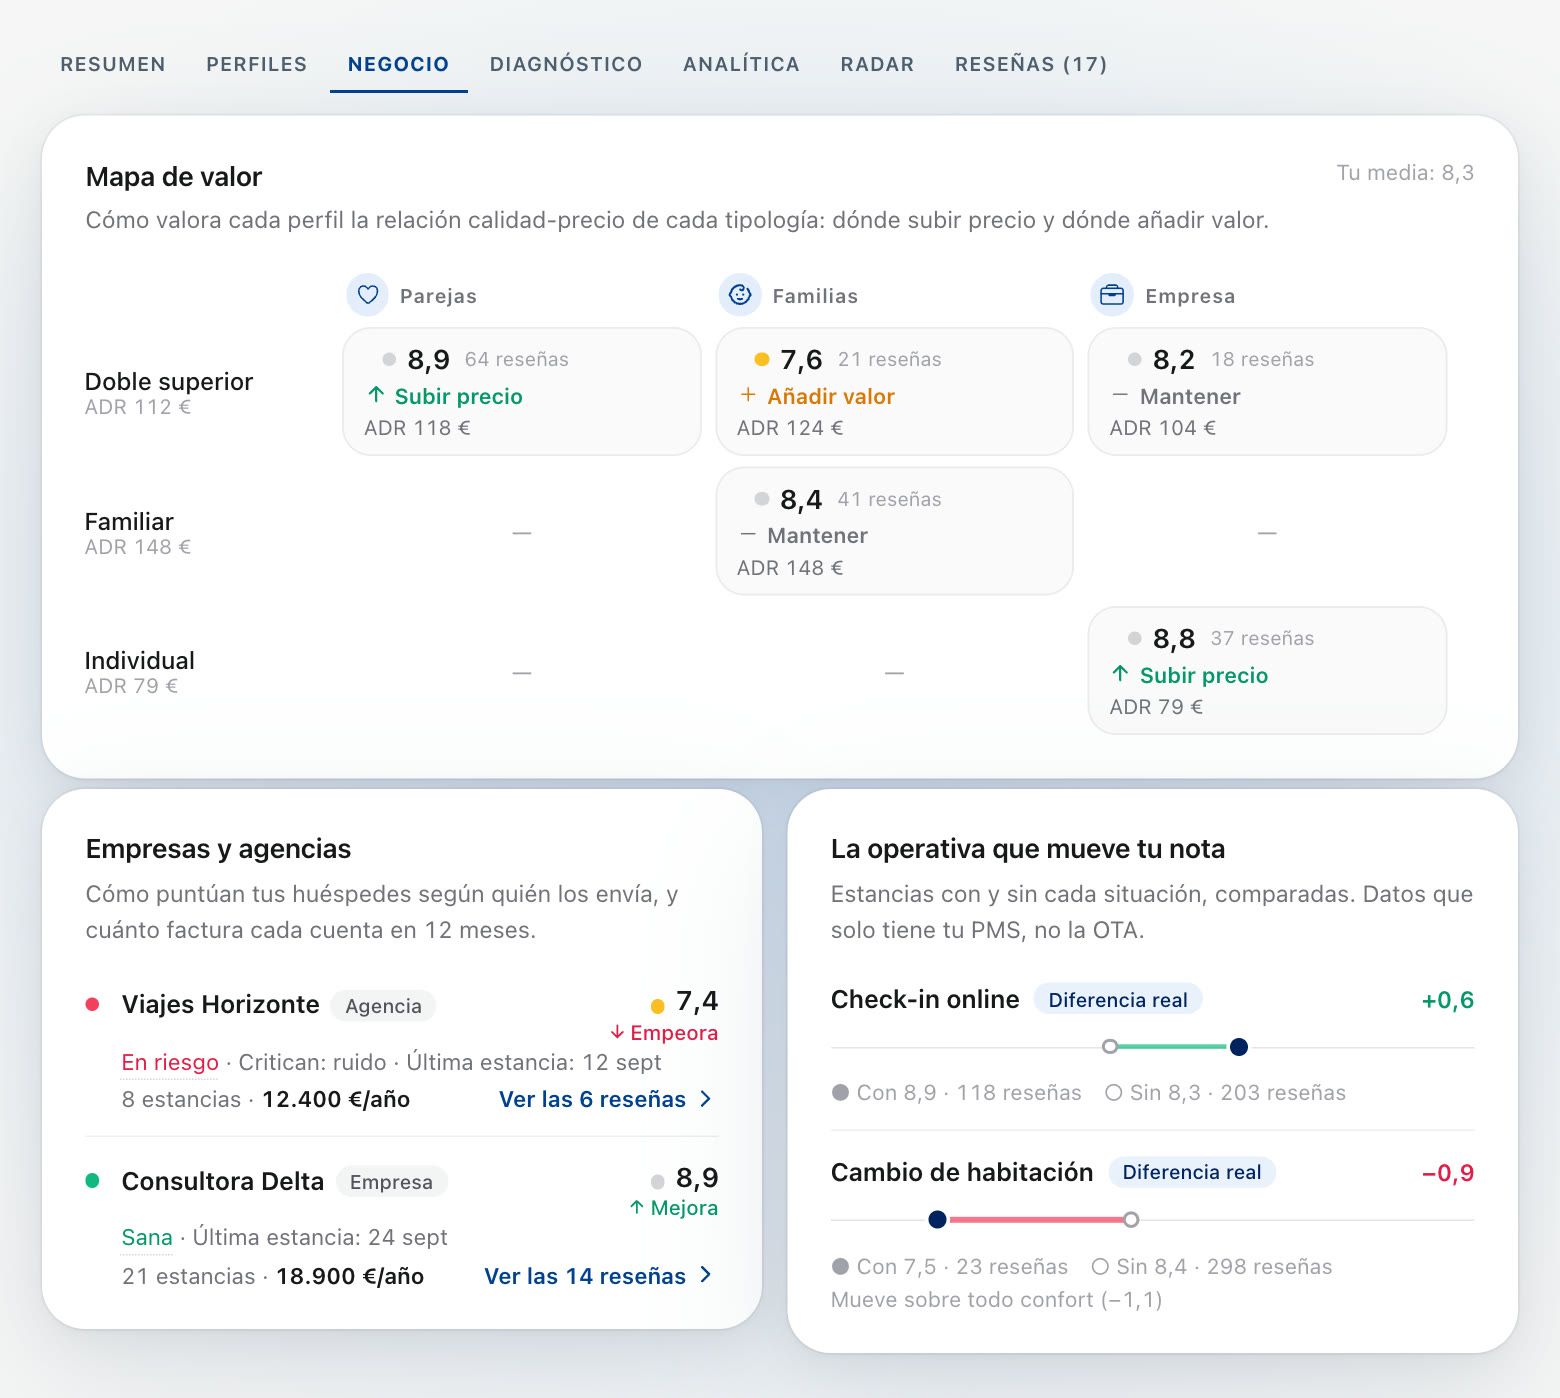Select the Negocio tab
The width and height of the screenshot is (1560, 1398).
pos(398,64)
